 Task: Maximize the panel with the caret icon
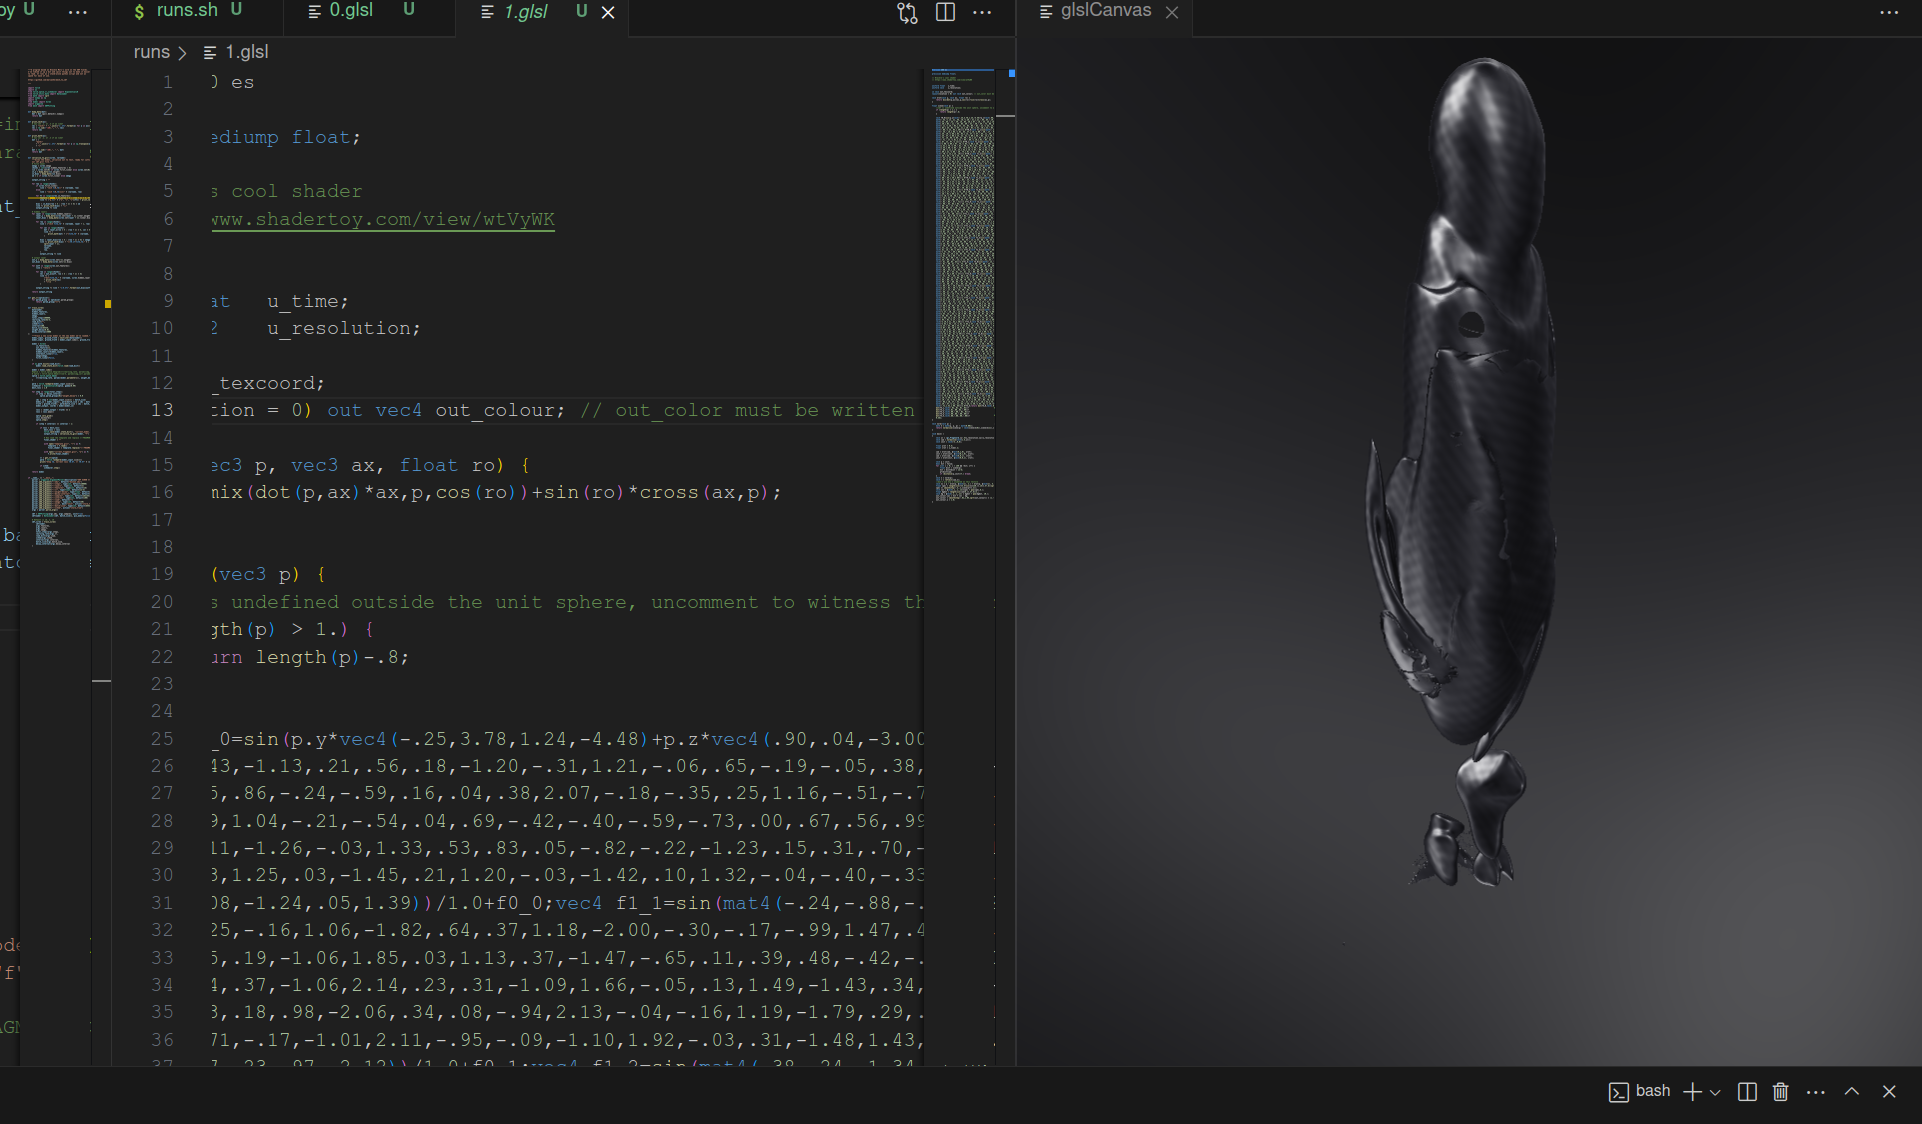pos(1852,1091)
